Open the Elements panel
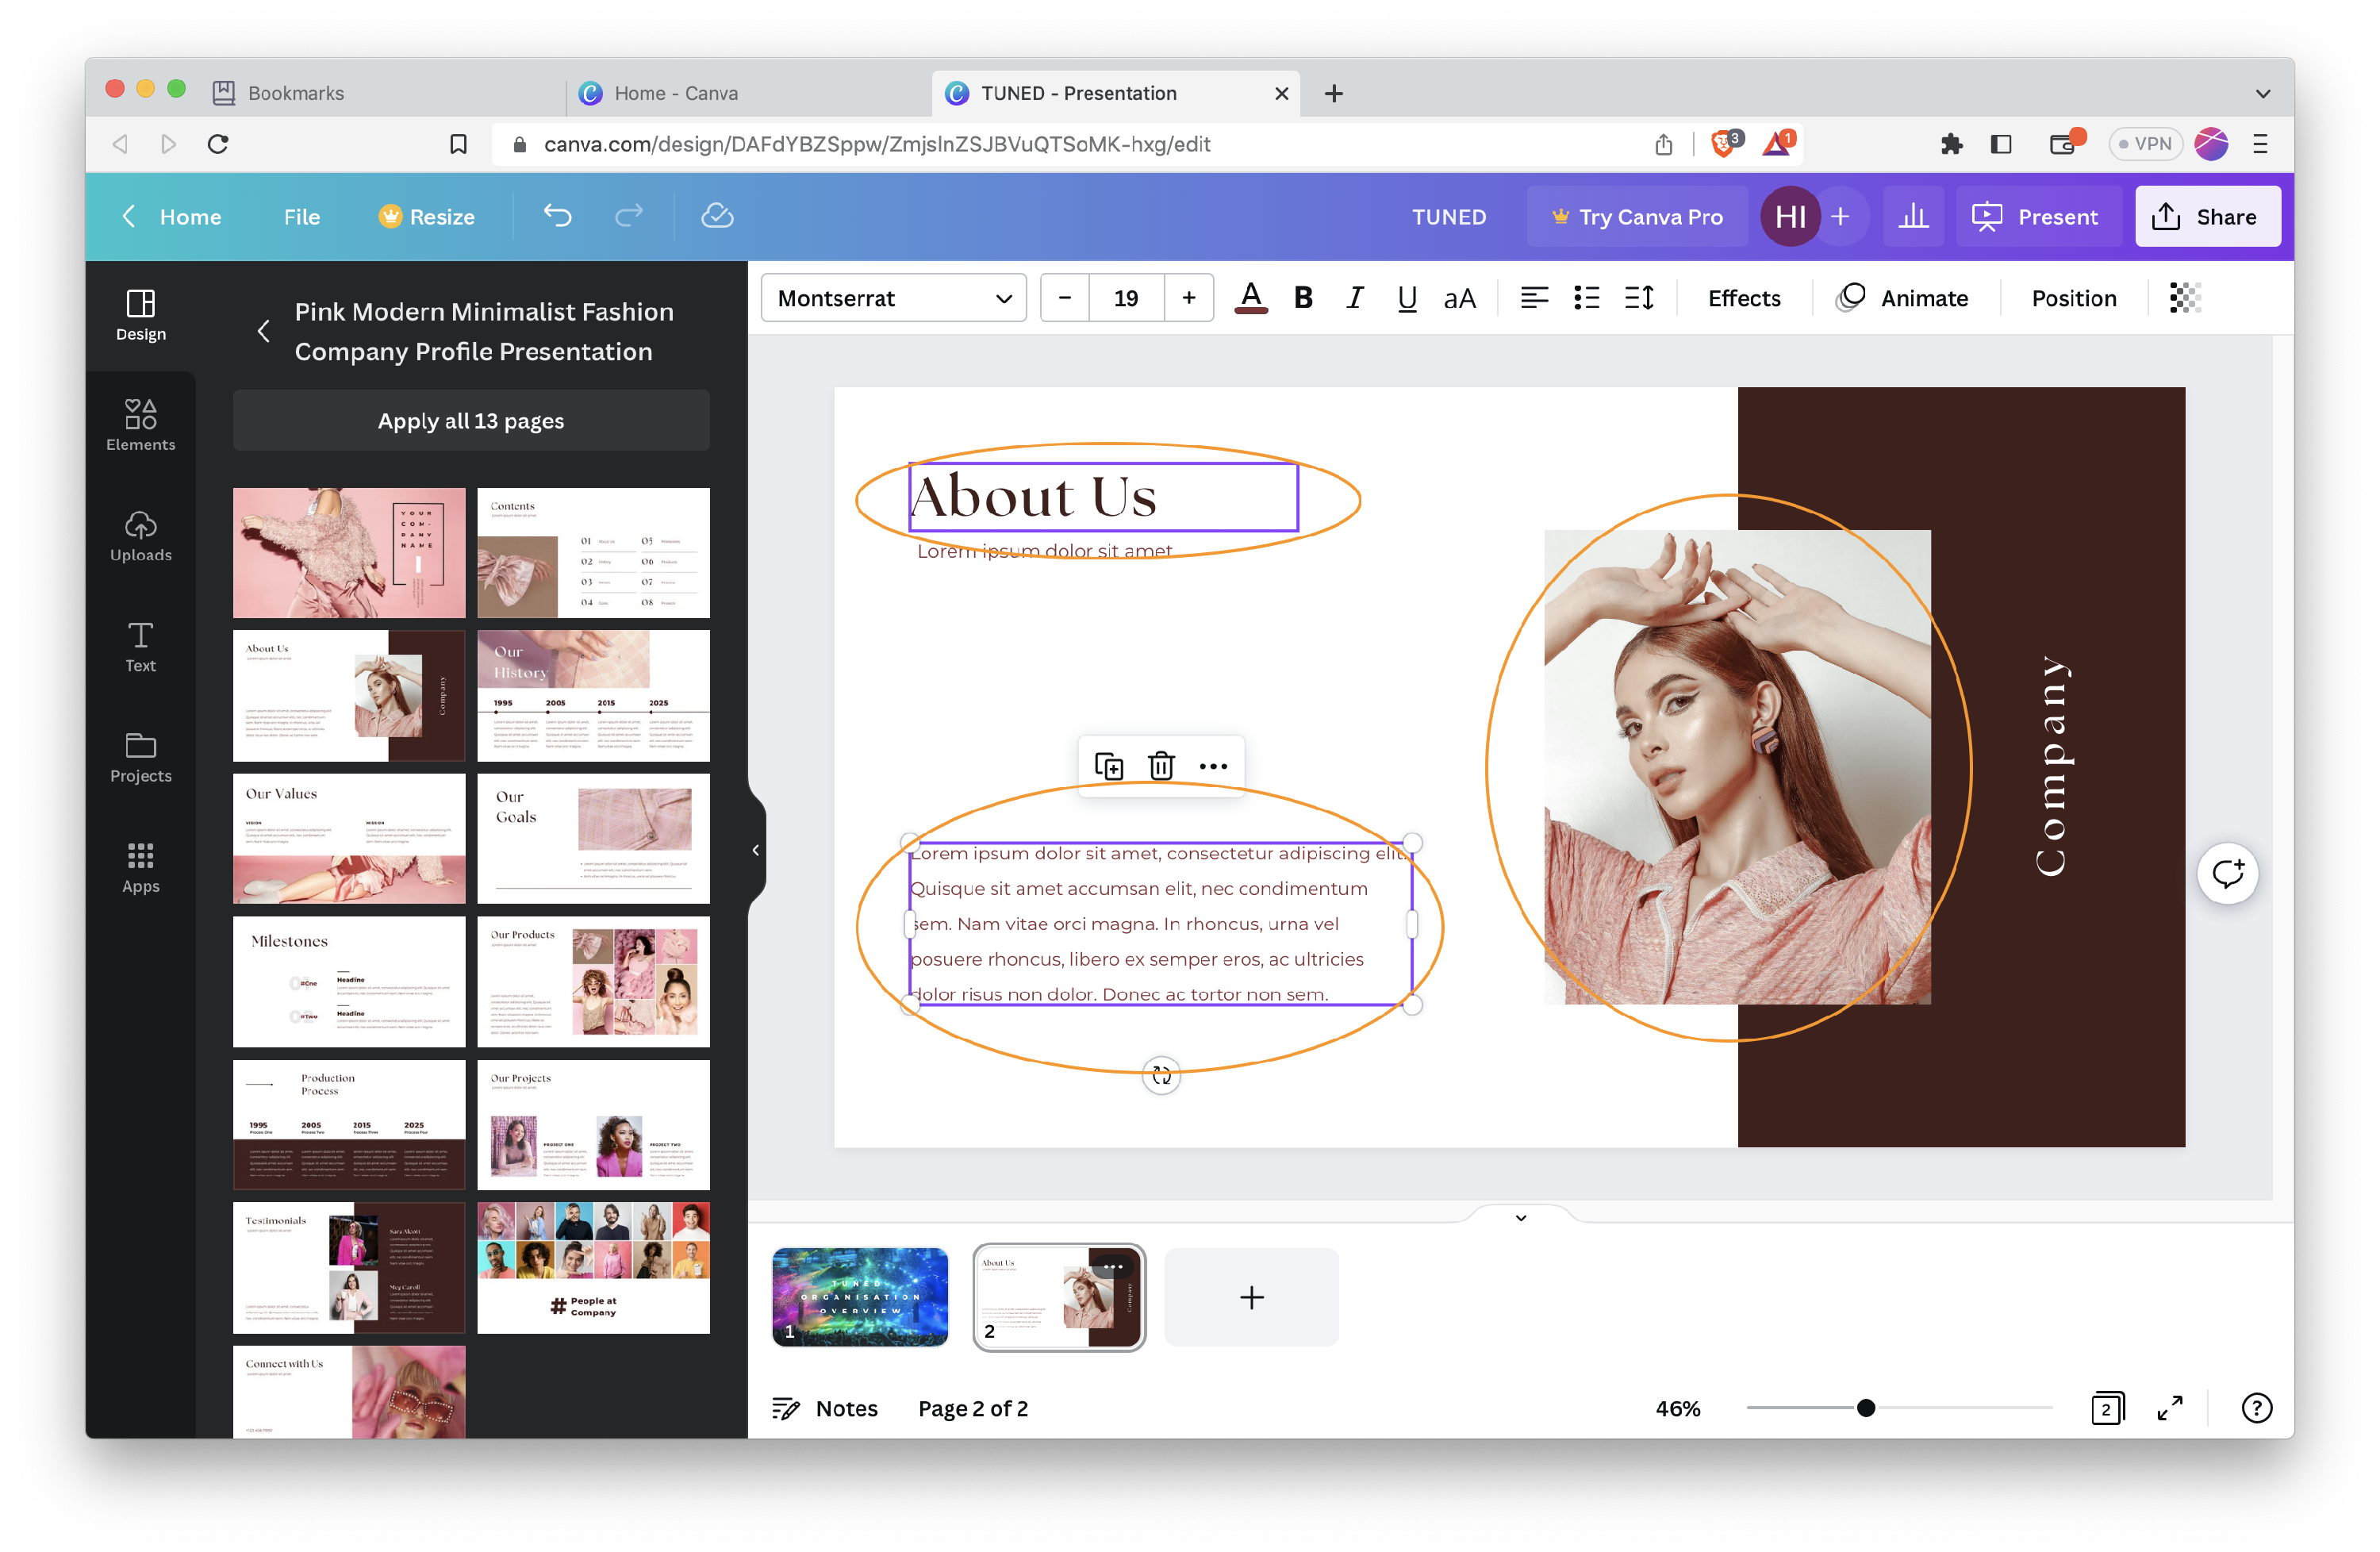The height and width of the screenshot is (1552, 2380). [139, 424]
